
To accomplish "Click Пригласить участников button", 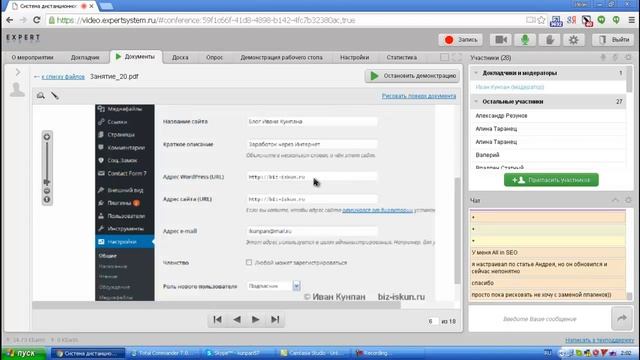I will (x=551, y=180).
